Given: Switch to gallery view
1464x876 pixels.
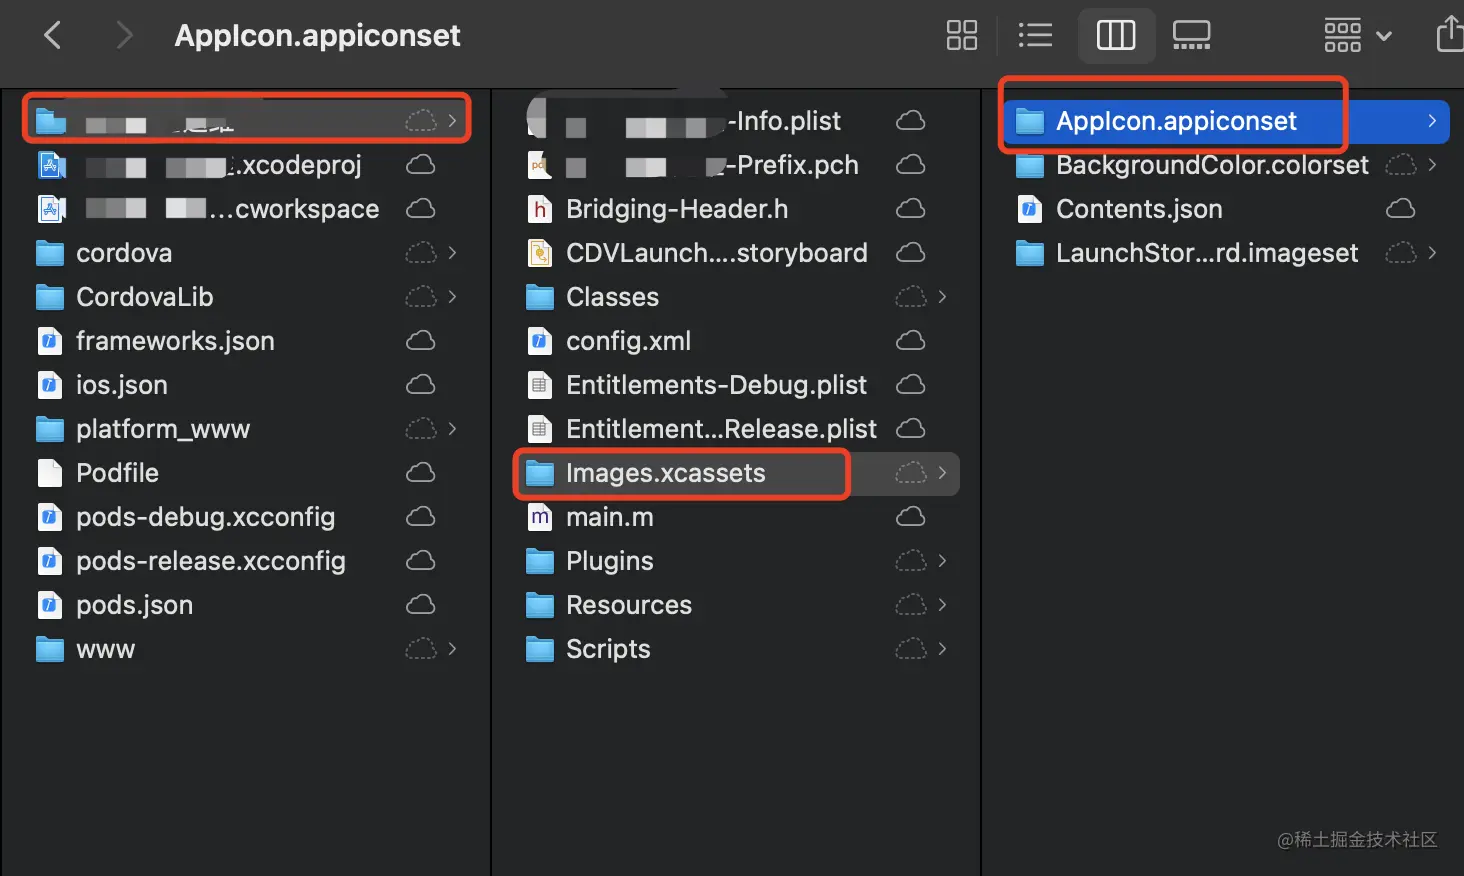Looking at the screenshot, I should 1191,35.
